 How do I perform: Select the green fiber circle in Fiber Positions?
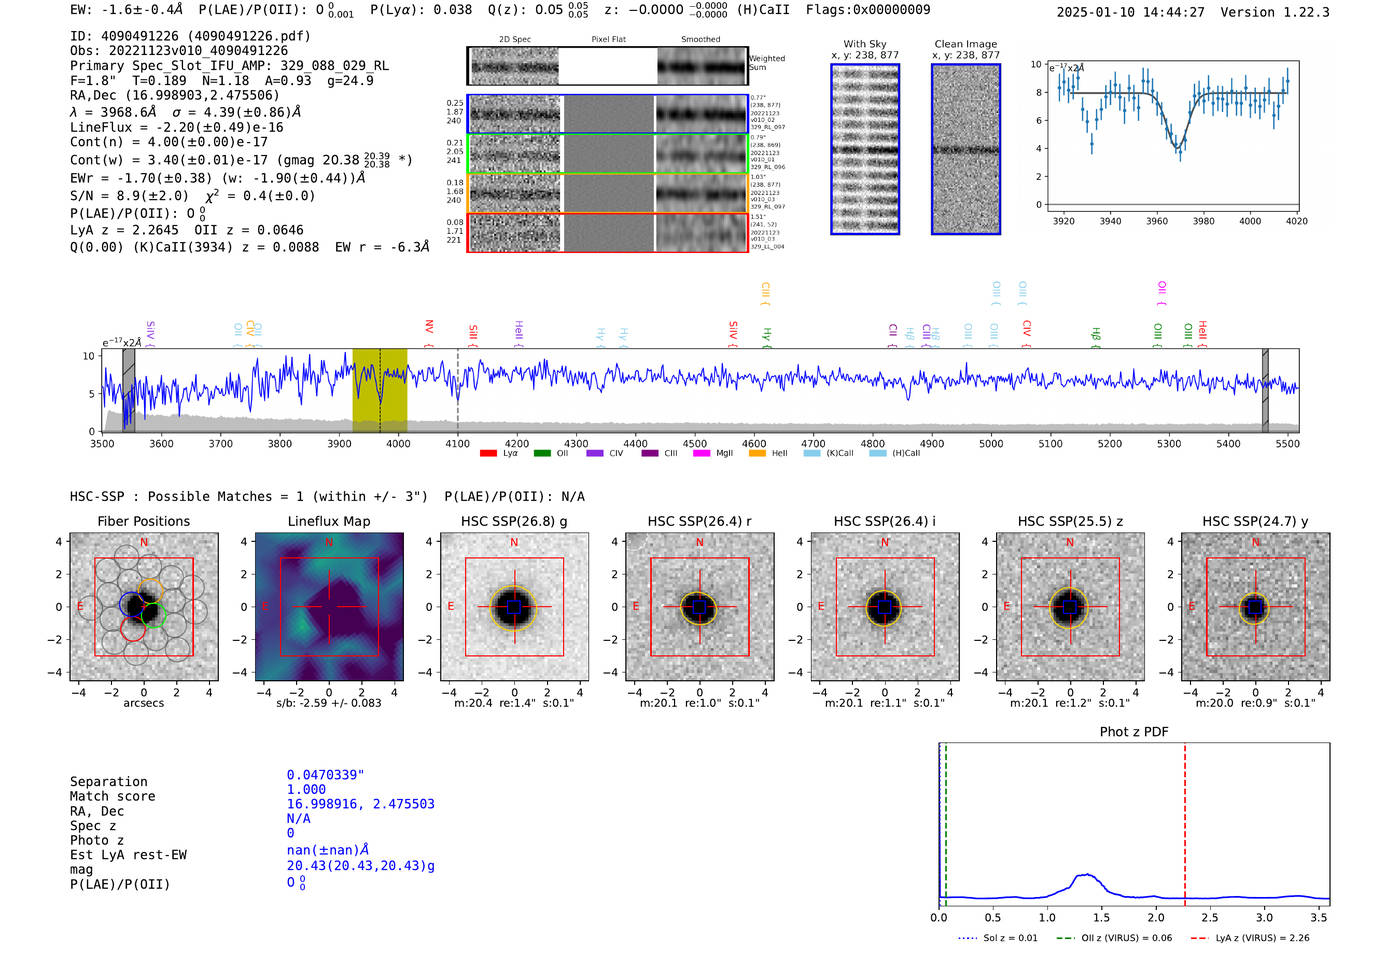pos(154,615)
